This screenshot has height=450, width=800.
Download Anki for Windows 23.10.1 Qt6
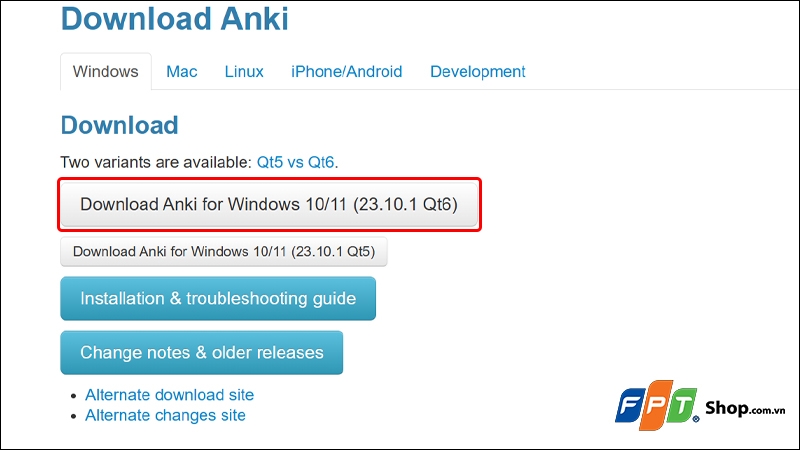pyautogui.click(x=268, y=205)
